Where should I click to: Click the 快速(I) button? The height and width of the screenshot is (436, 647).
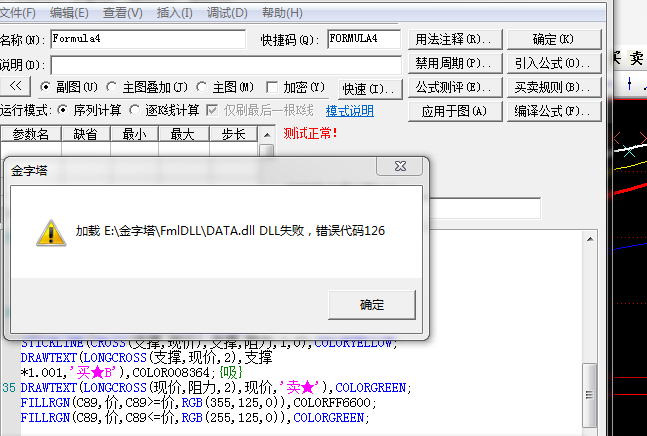point(370,89)
